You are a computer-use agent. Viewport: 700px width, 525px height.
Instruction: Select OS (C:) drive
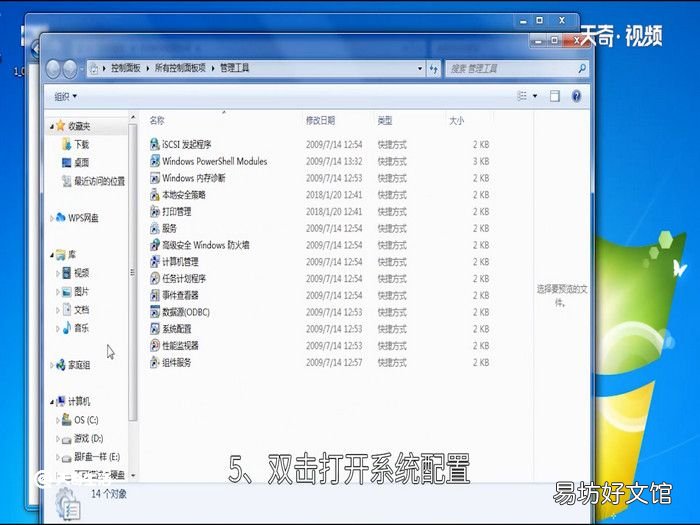[x=80, y=420]
